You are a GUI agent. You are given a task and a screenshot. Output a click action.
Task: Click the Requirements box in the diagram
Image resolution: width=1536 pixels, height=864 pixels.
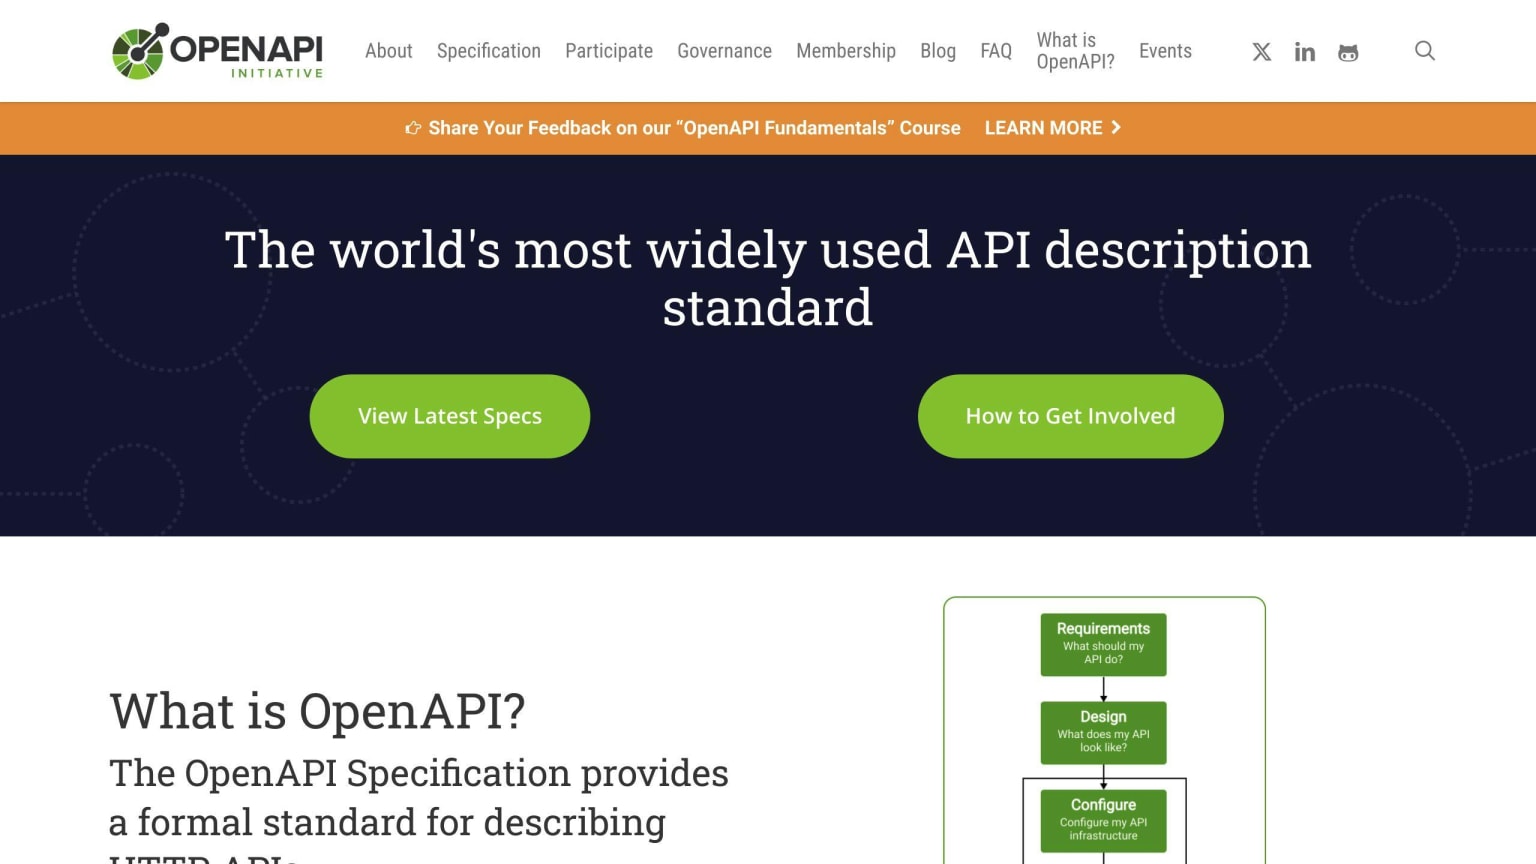1103,644
